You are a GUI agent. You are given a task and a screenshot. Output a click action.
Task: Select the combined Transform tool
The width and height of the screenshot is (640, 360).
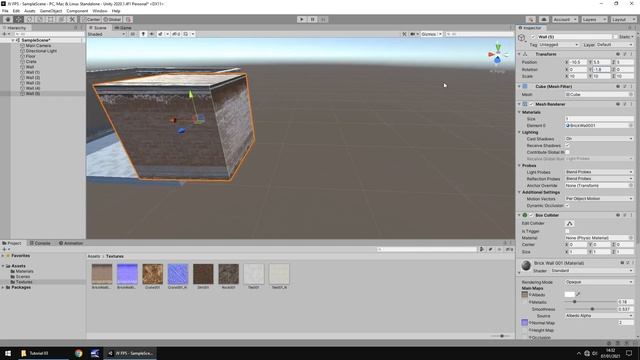[x=61, y=20]
